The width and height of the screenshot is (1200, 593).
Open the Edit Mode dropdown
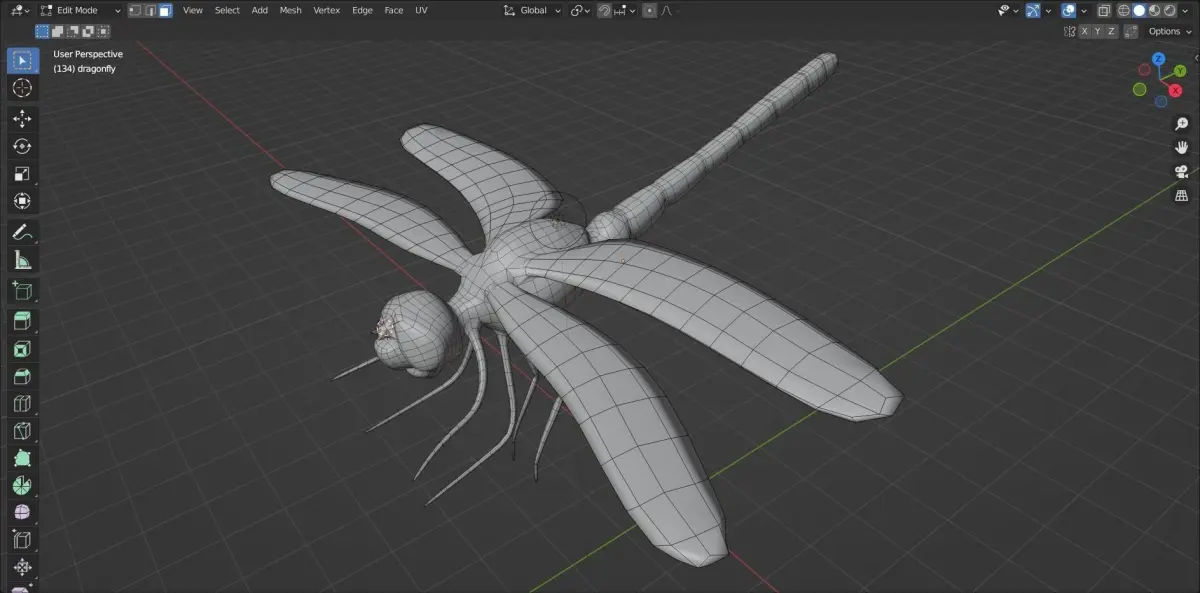pyautogui.click(x=80, y=10)
